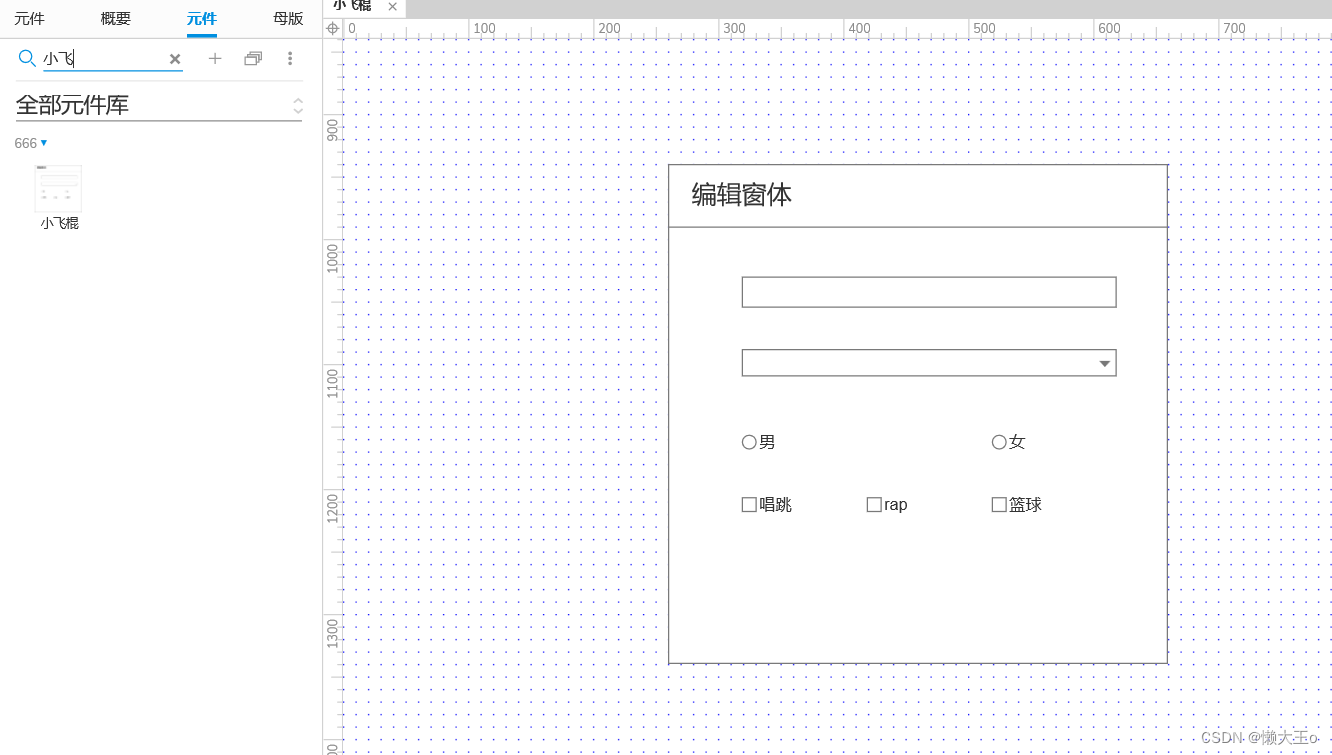The width and height of the screenshot is (1332, 755).
Task: Collapse the 666 library group
Action: pos(44,143)
